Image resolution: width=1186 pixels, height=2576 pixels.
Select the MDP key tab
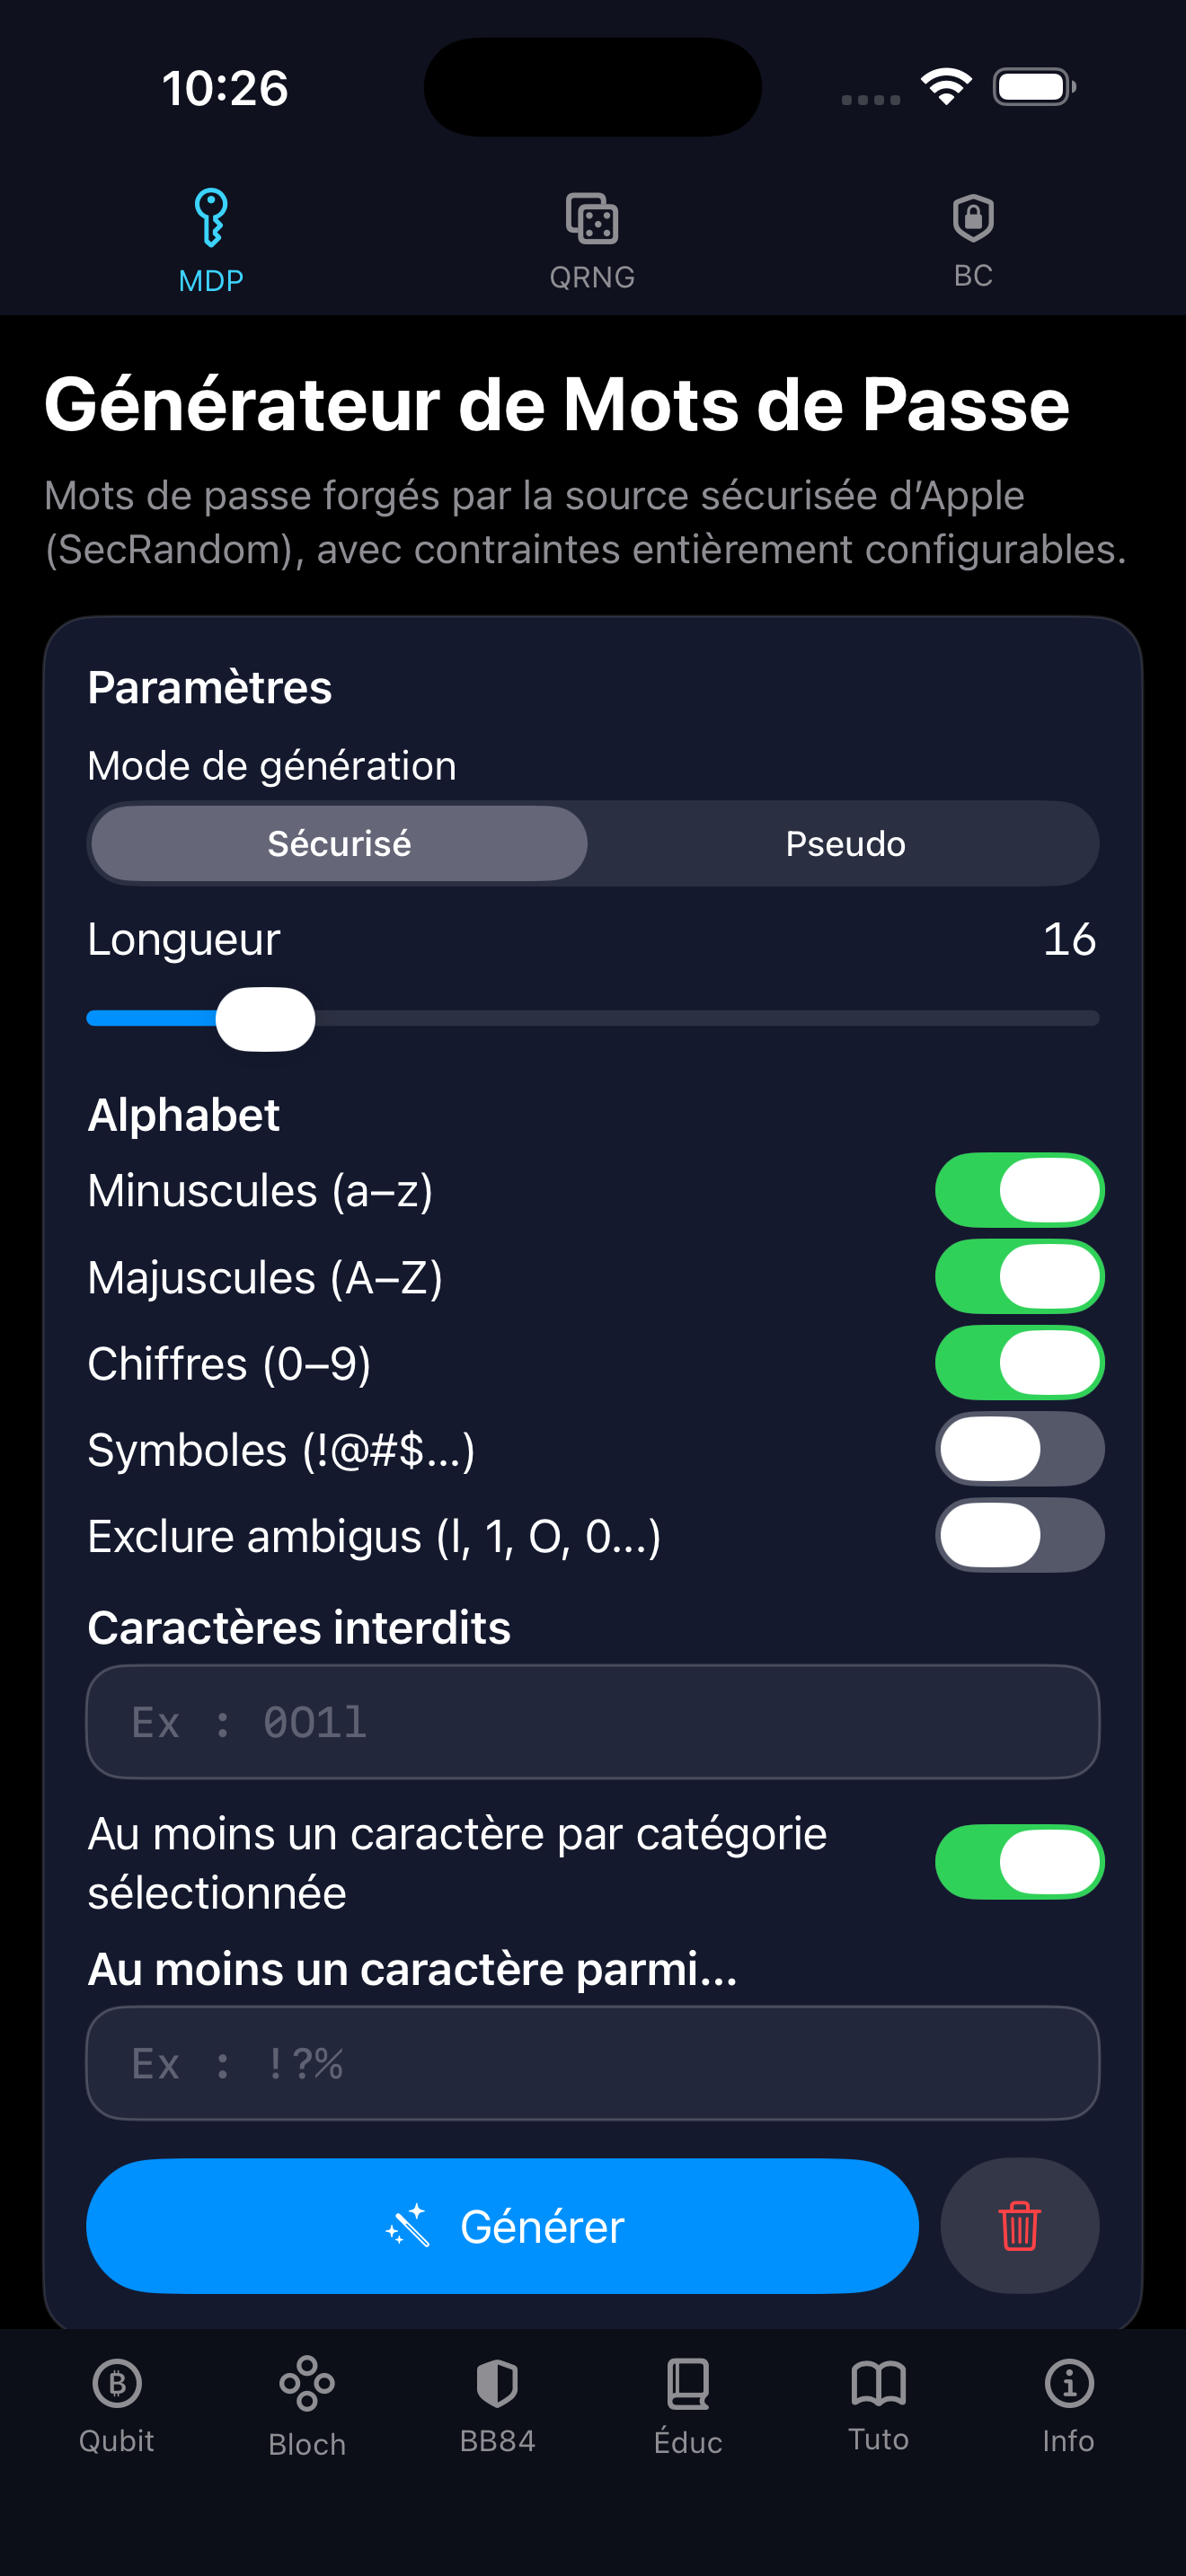tap(211, 240)
